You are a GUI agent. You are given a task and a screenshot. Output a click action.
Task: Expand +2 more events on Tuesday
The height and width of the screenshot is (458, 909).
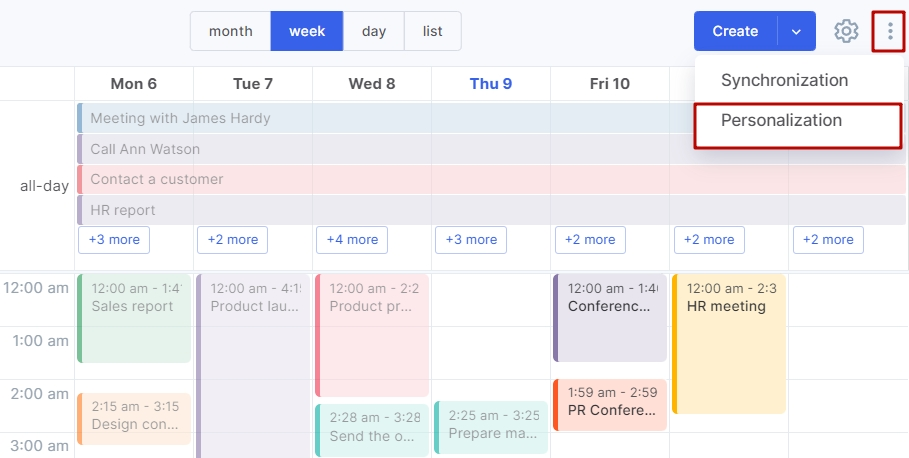(x=232, y=240)
